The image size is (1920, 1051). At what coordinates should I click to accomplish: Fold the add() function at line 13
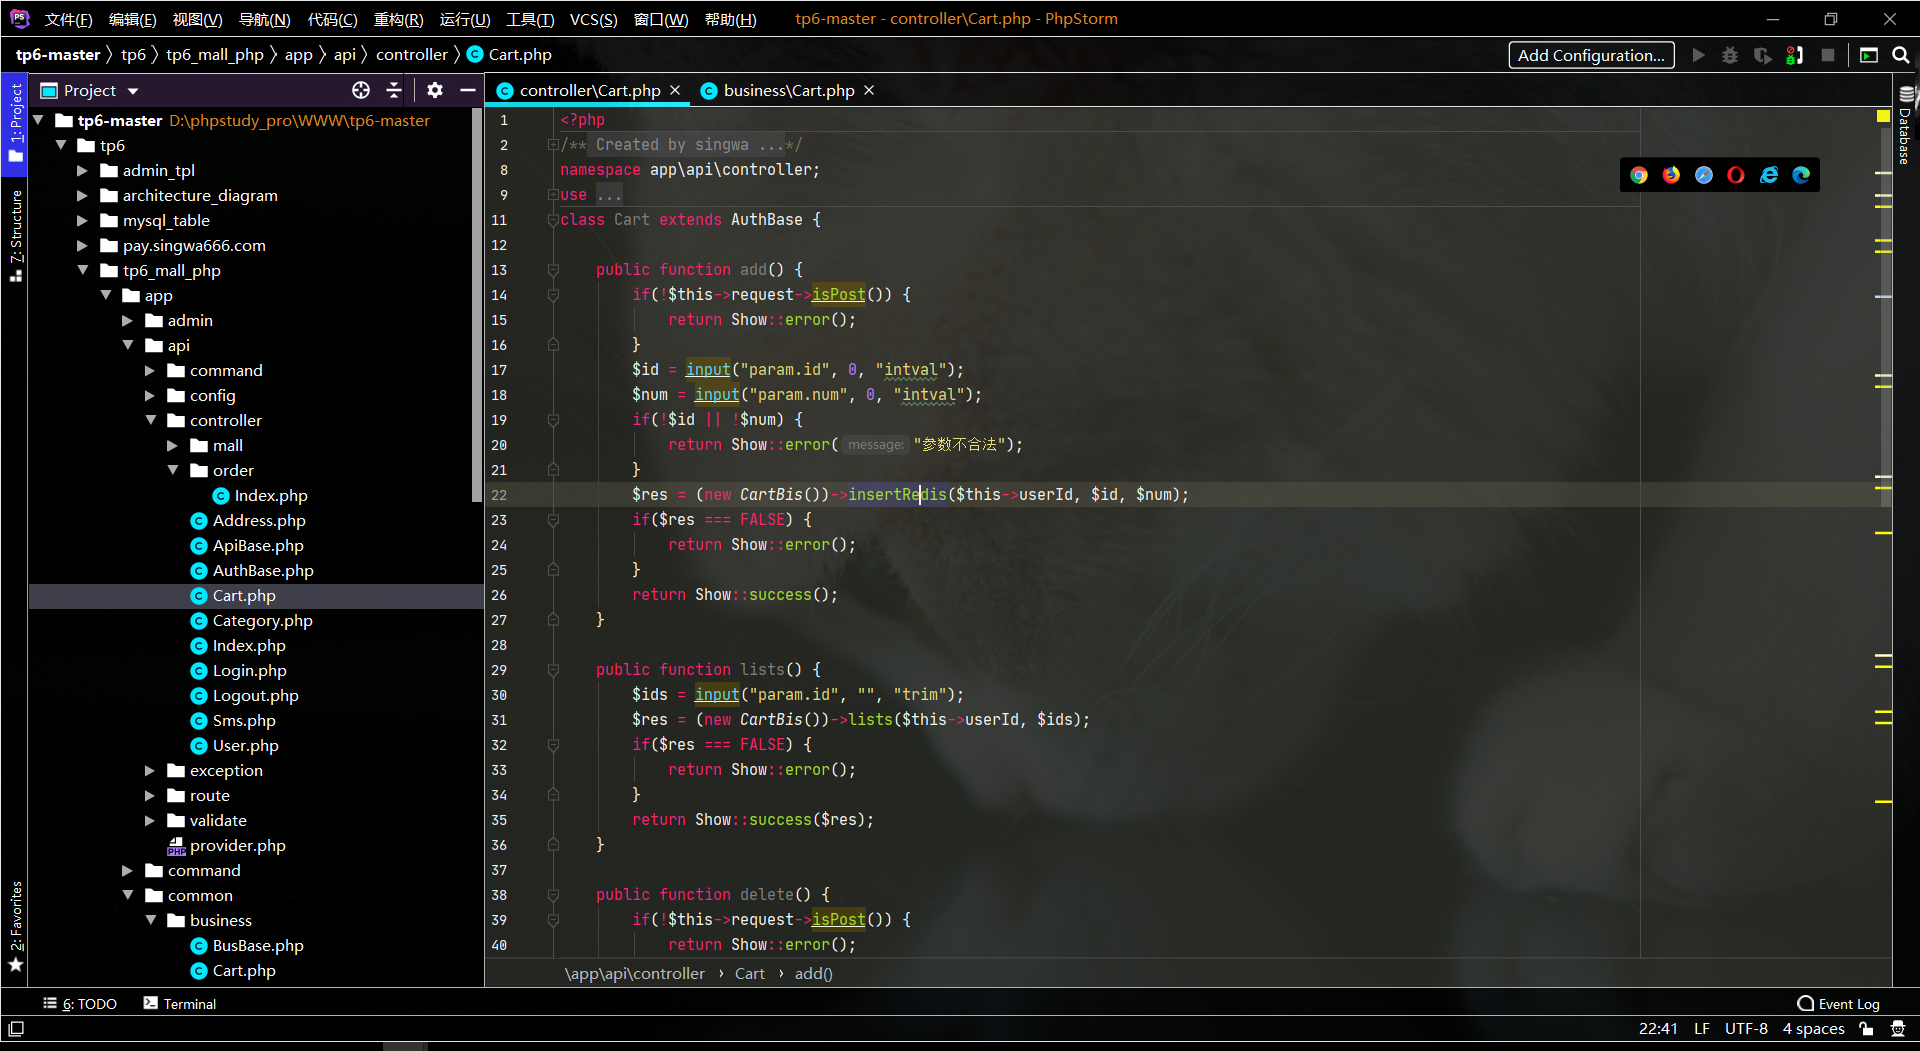coord(553,270)
